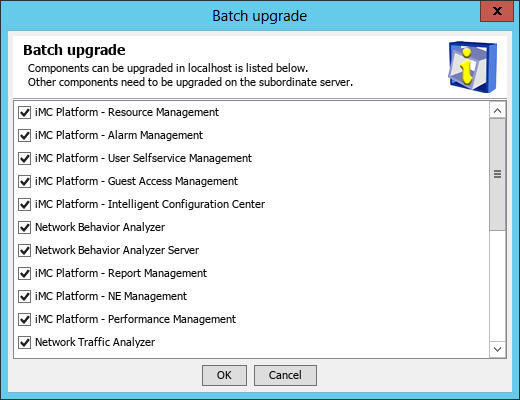Click the OK button
This screenshot has height=400, width=520.
(x=224, y=375)
